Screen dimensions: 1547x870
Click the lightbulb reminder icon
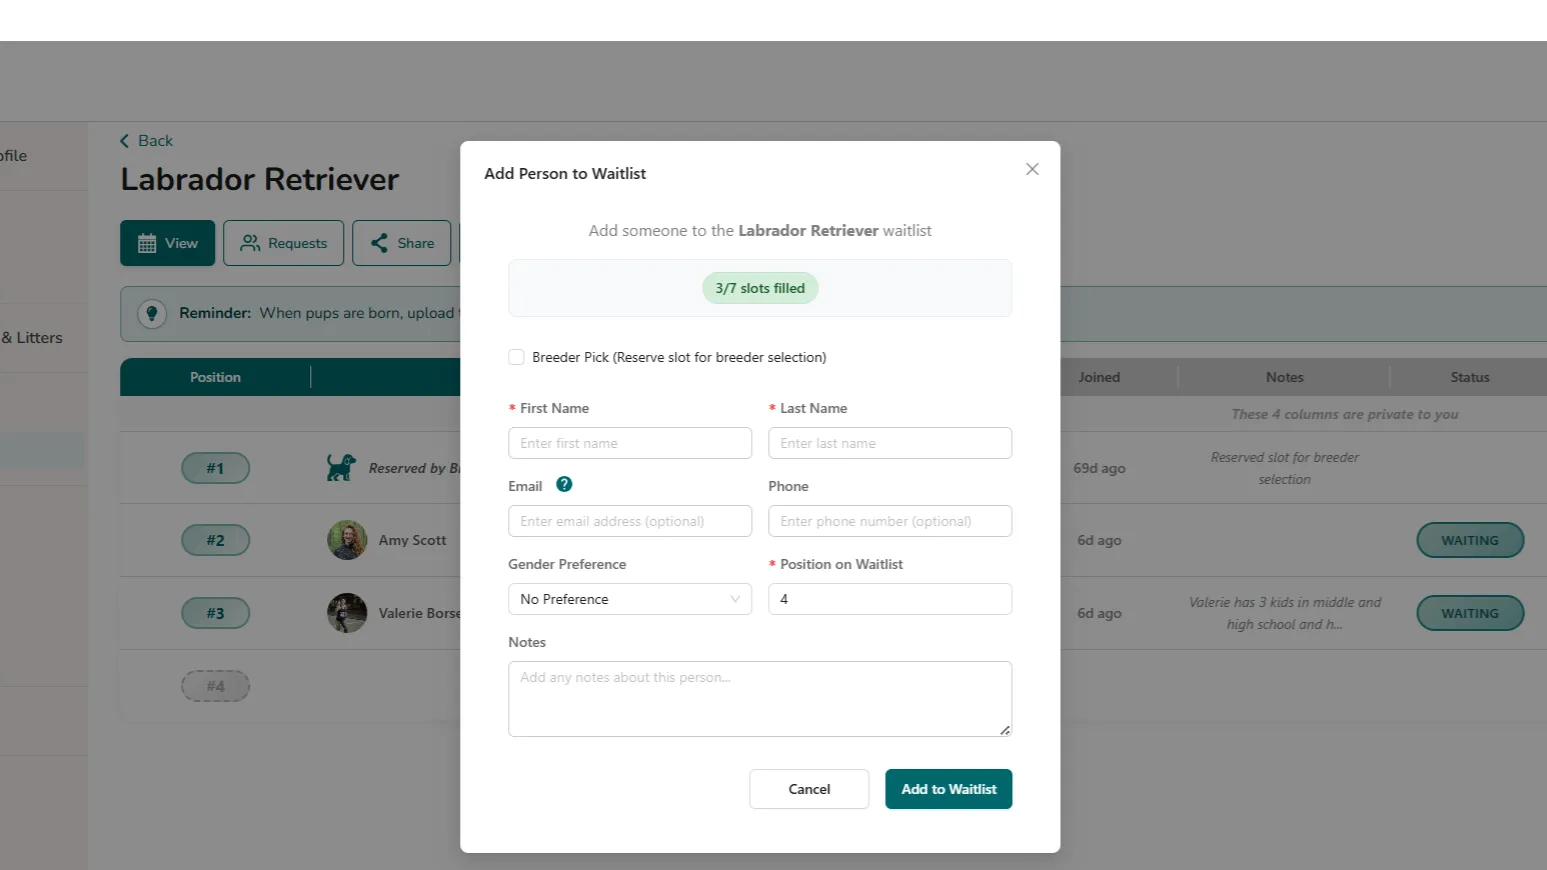pos(152,313)
